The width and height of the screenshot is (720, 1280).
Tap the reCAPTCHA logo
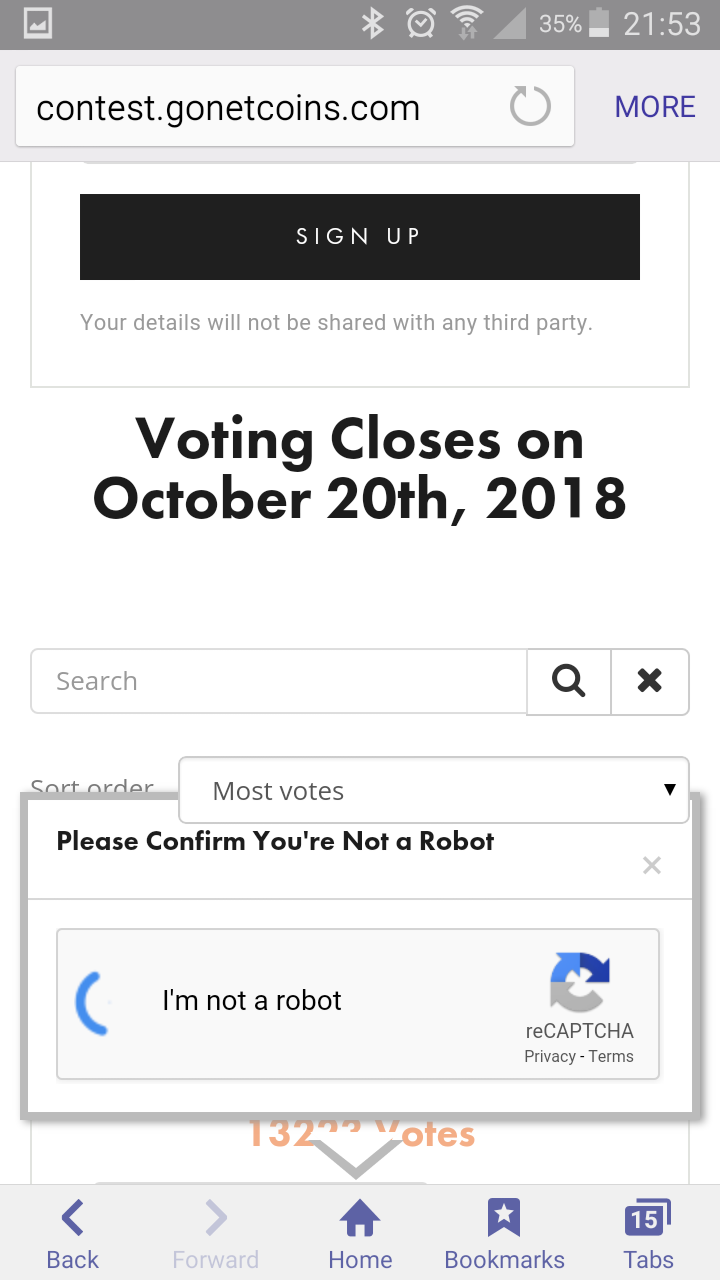tap(579, 982)
